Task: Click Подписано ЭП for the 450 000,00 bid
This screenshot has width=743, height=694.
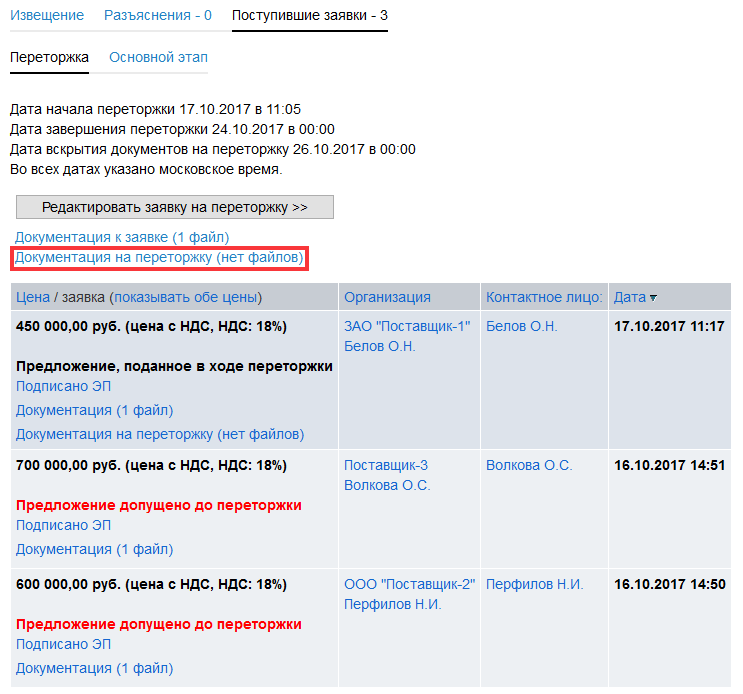Action: (x=63, y=386)
